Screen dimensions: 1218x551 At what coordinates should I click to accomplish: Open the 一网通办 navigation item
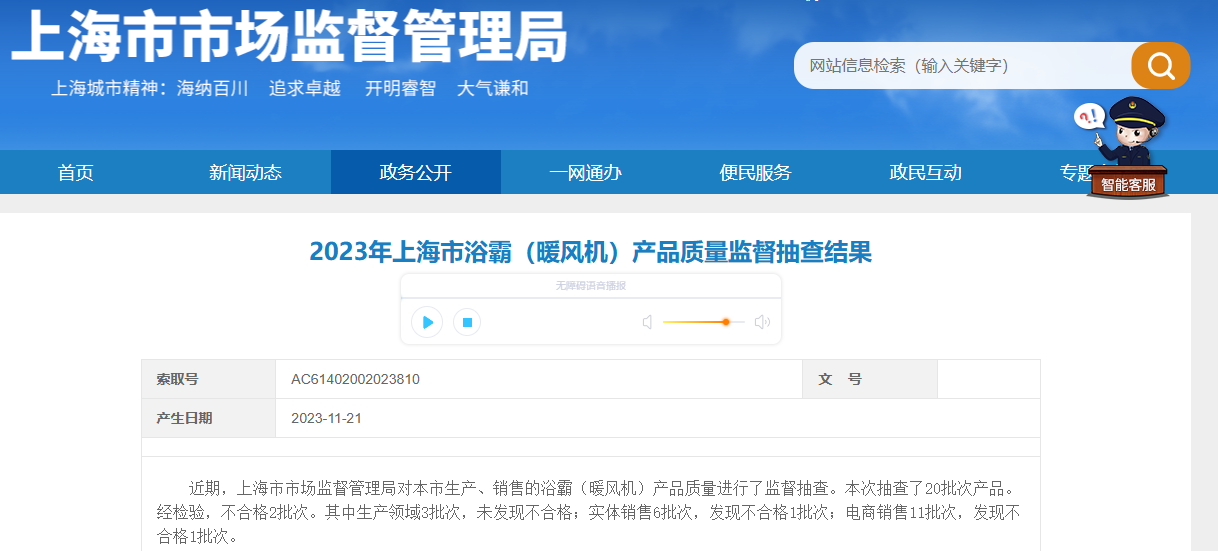pyautogui.click(x=586, y=172)
